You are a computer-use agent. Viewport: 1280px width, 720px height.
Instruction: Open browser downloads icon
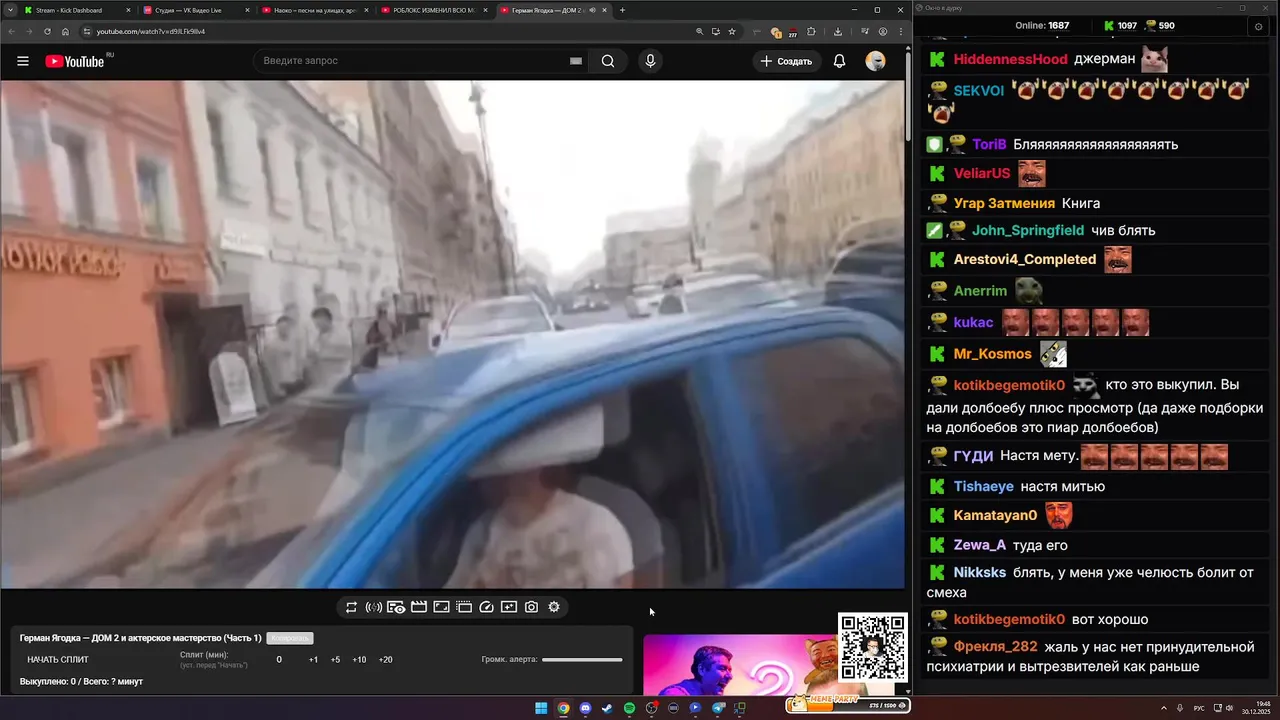(x=838, y=31)
